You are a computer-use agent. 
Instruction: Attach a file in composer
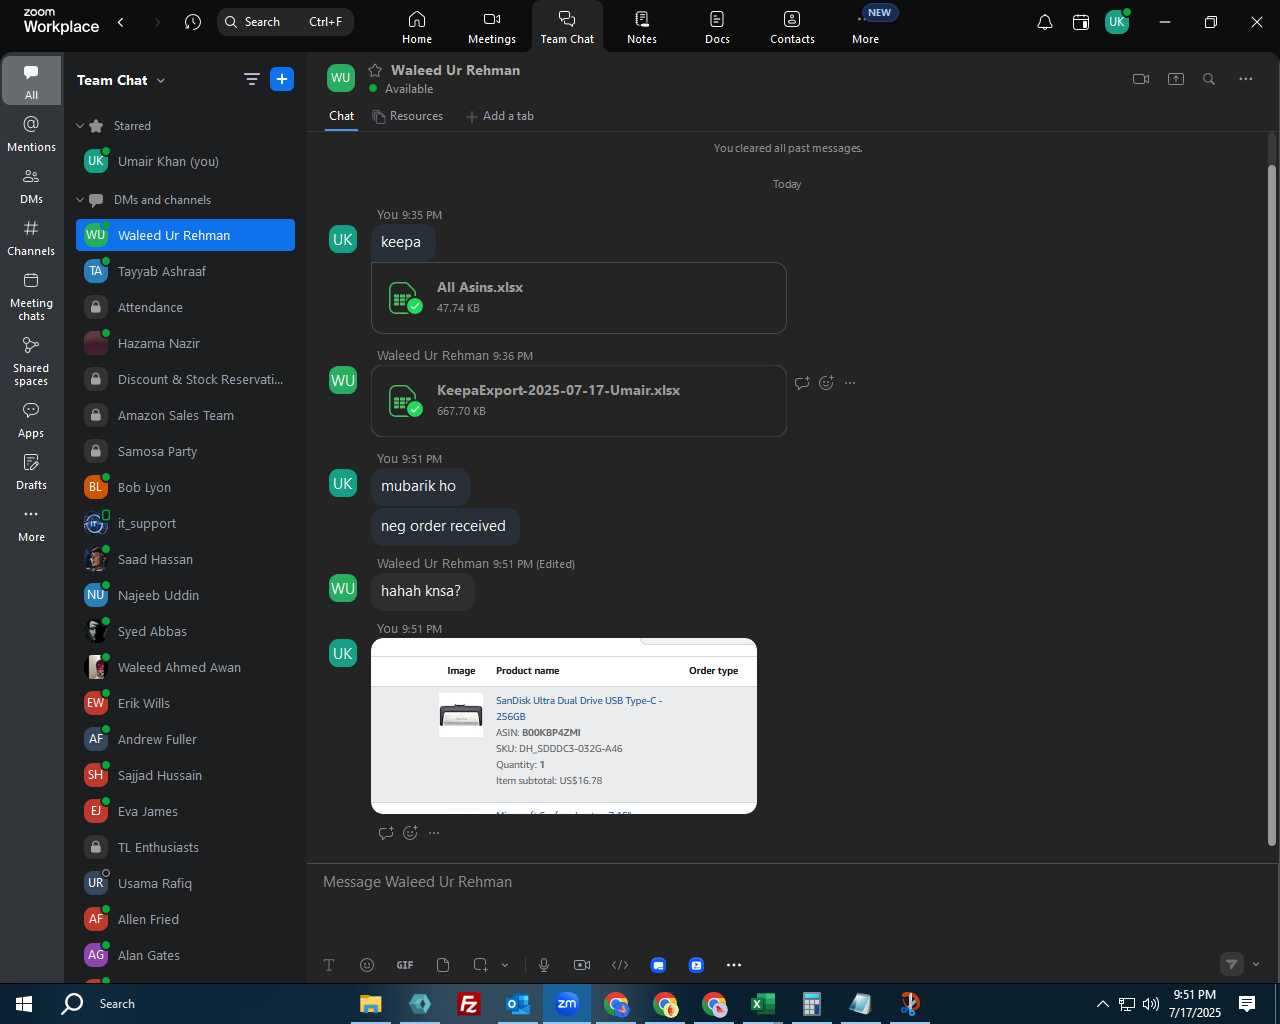tap(443, 965)
